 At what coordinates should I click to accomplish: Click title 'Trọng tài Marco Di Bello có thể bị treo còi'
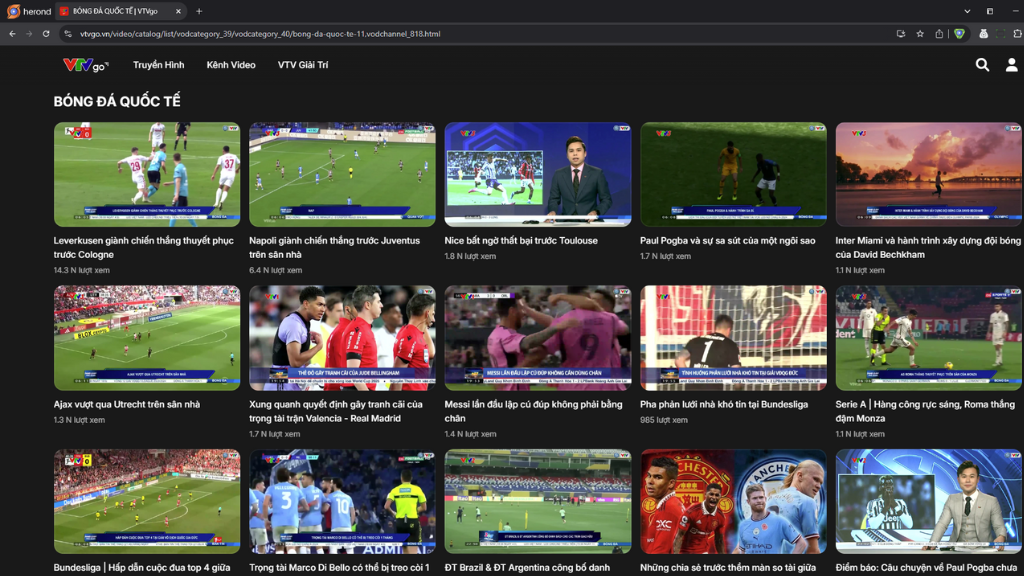coord(339,568)
